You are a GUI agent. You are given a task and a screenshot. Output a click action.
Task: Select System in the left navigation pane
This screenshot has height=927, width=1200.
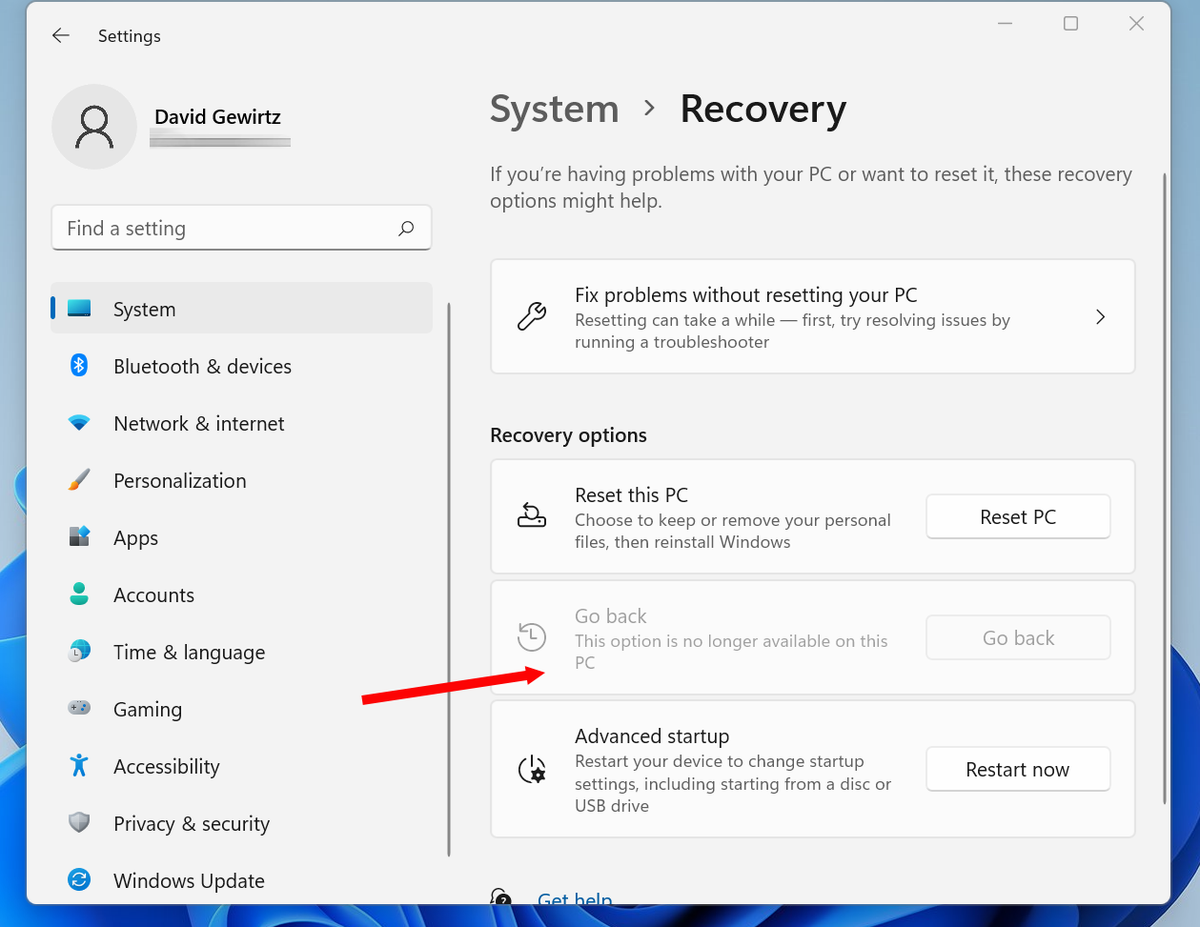[144, 309]
